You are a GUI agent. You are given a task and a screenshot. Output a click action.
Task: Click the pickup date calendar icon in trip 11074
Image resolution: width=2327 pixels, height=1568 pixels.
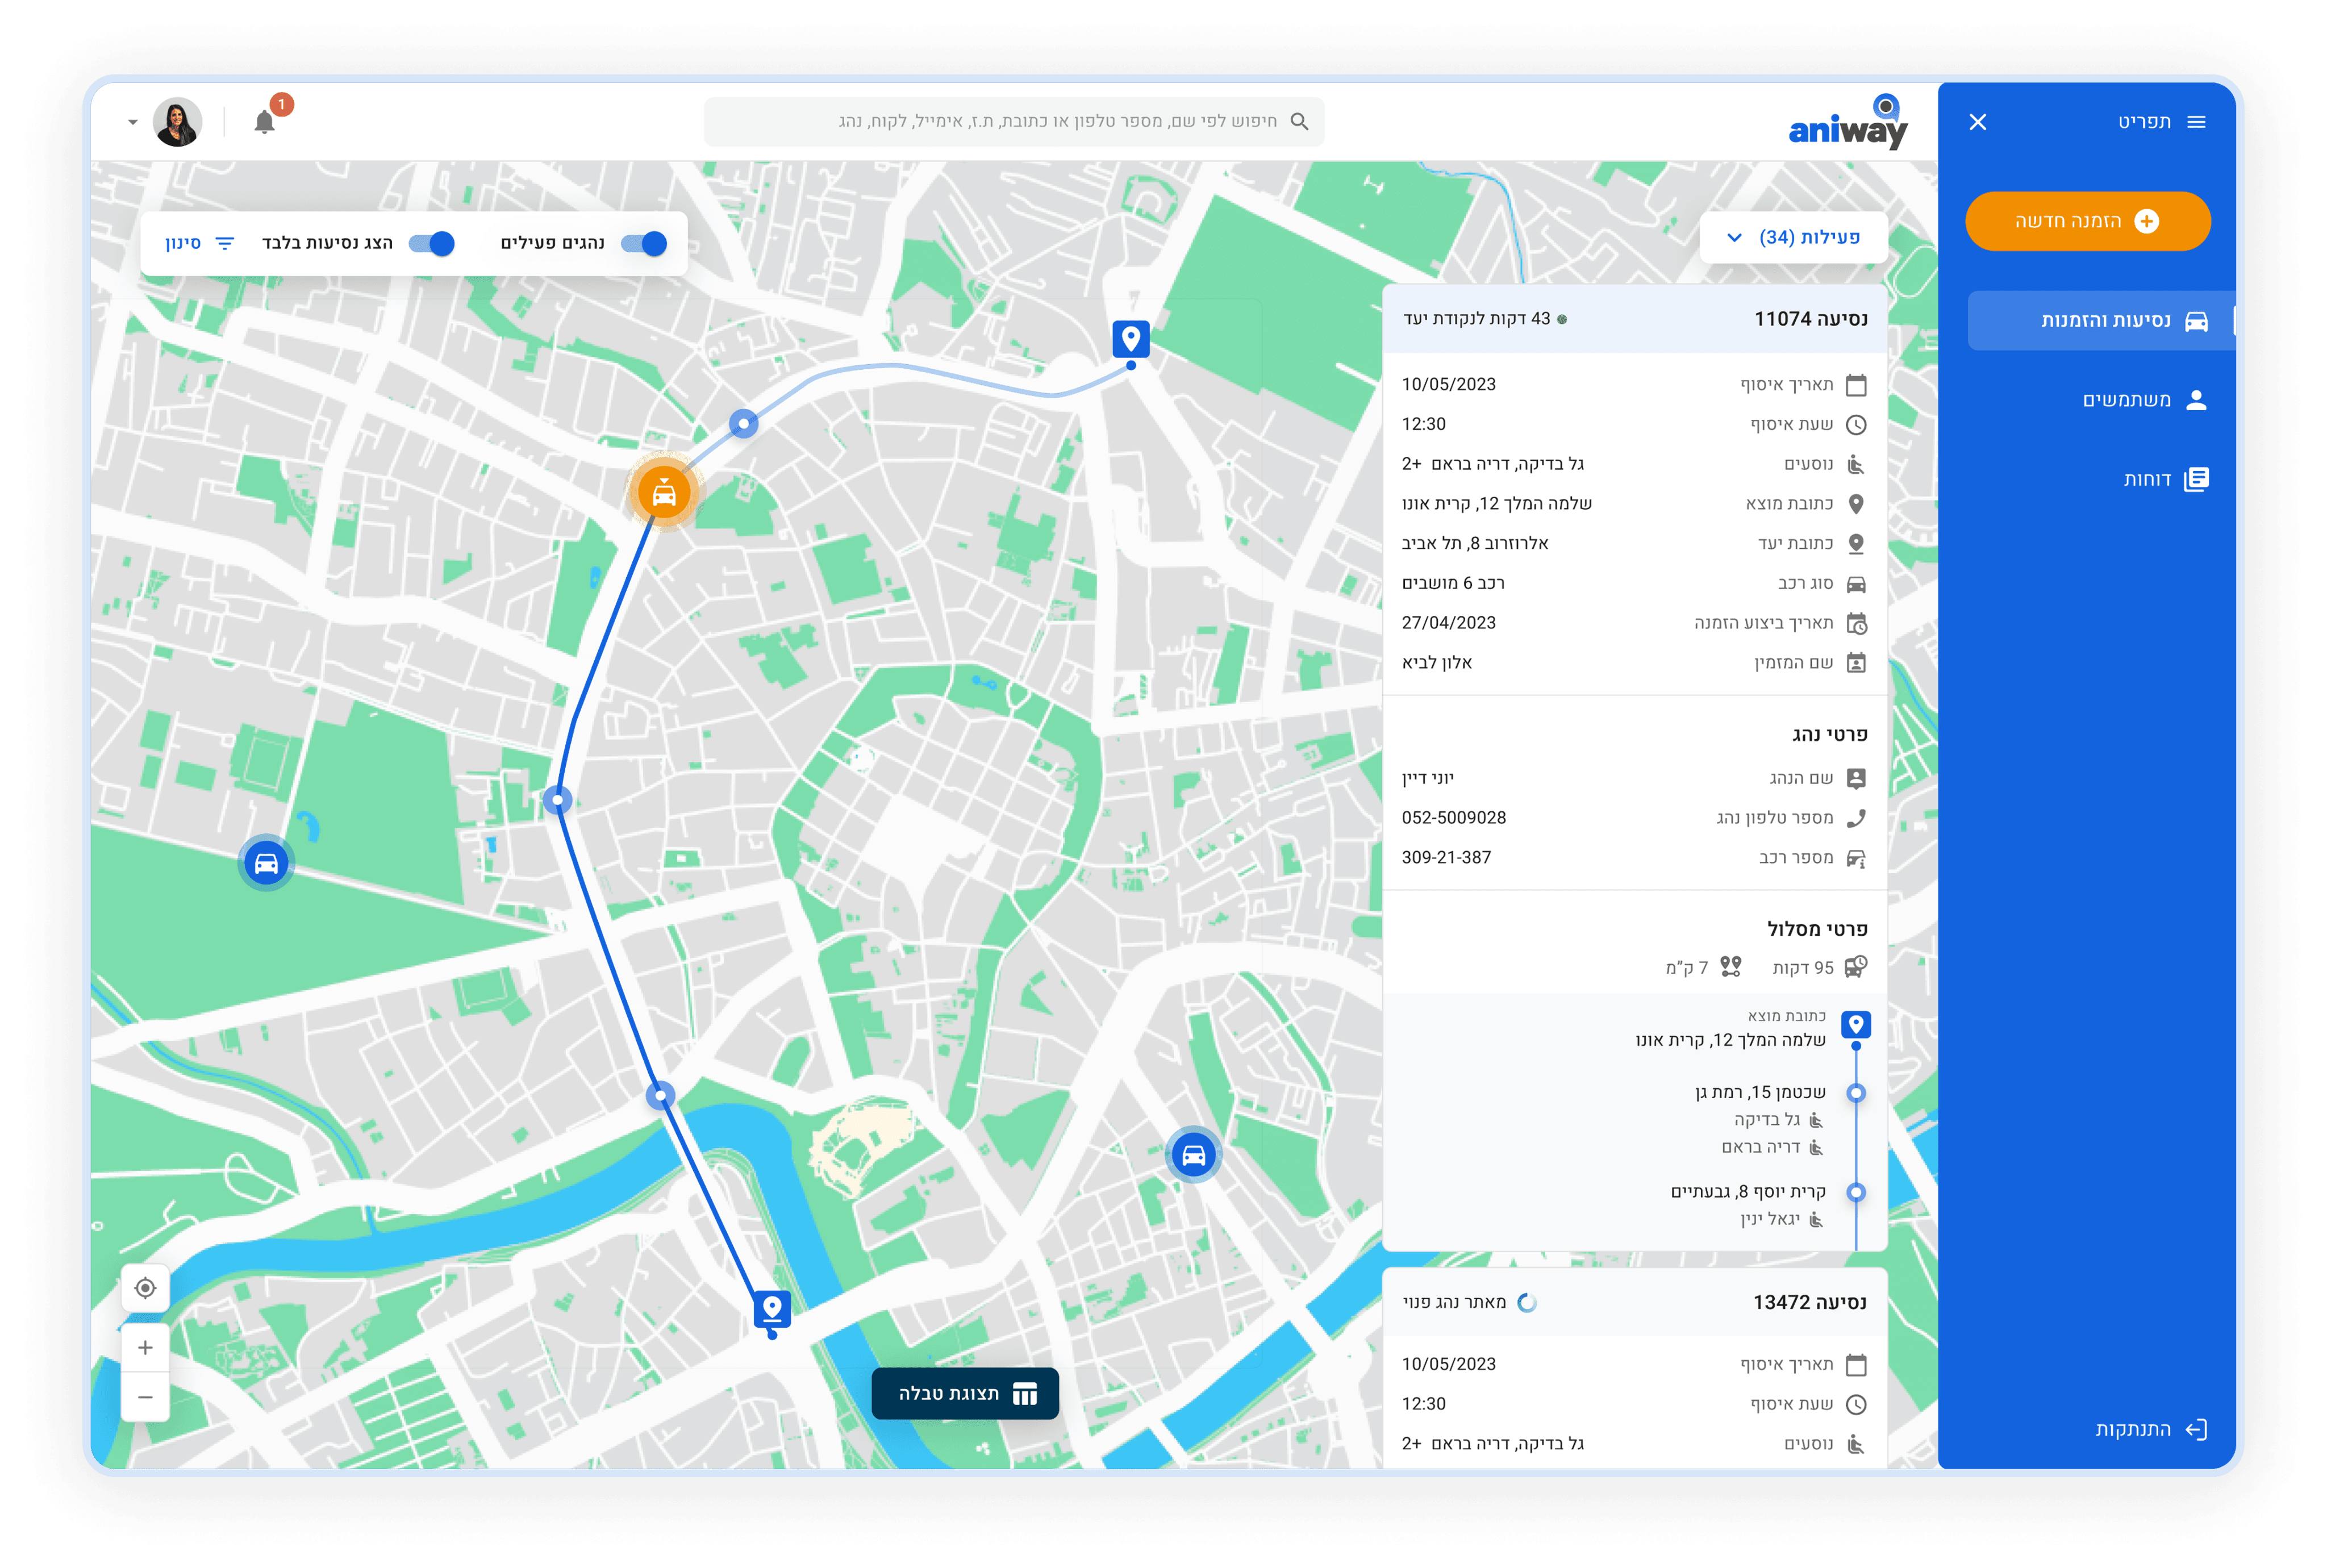1855,384
